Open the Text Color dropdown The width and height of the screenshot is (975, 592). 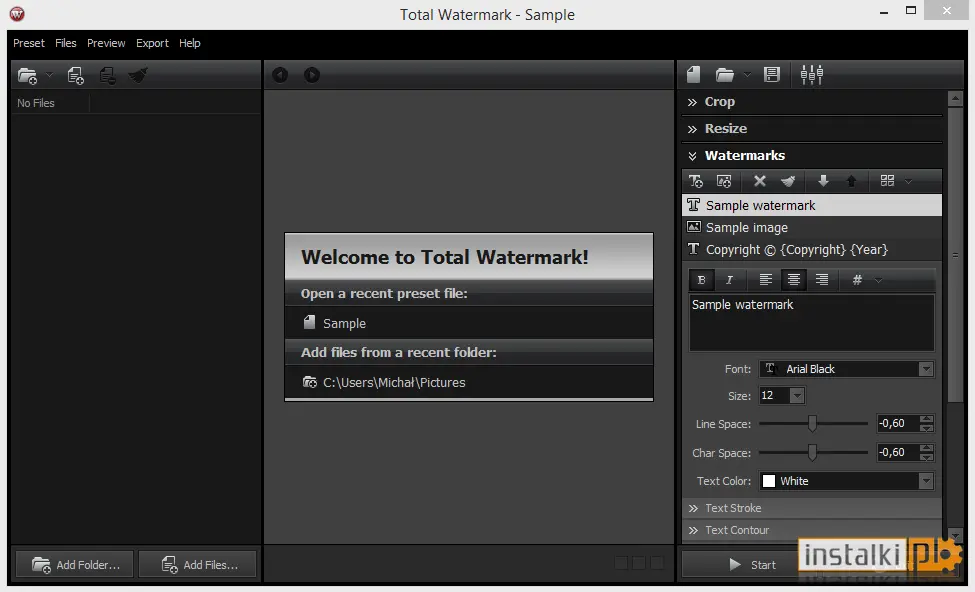point(846,481)
